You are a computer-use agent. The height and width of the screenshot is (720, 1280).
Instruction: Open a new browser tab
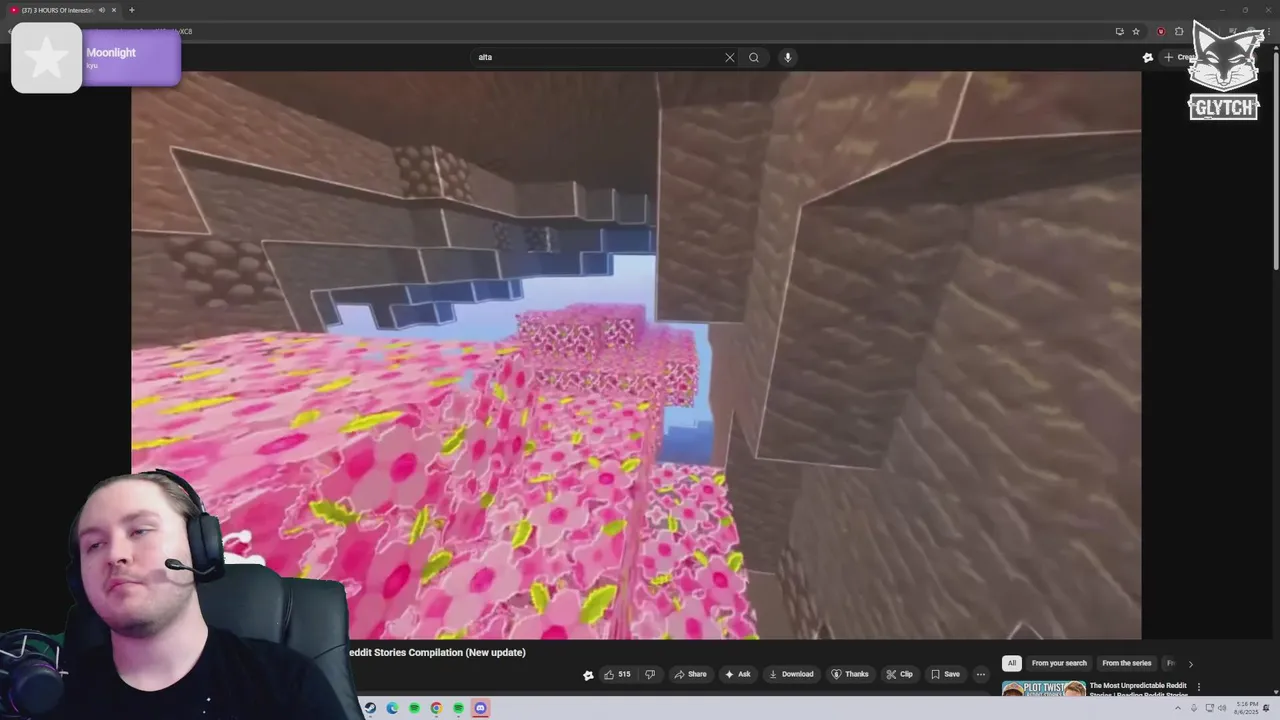(x=131, y=10)
